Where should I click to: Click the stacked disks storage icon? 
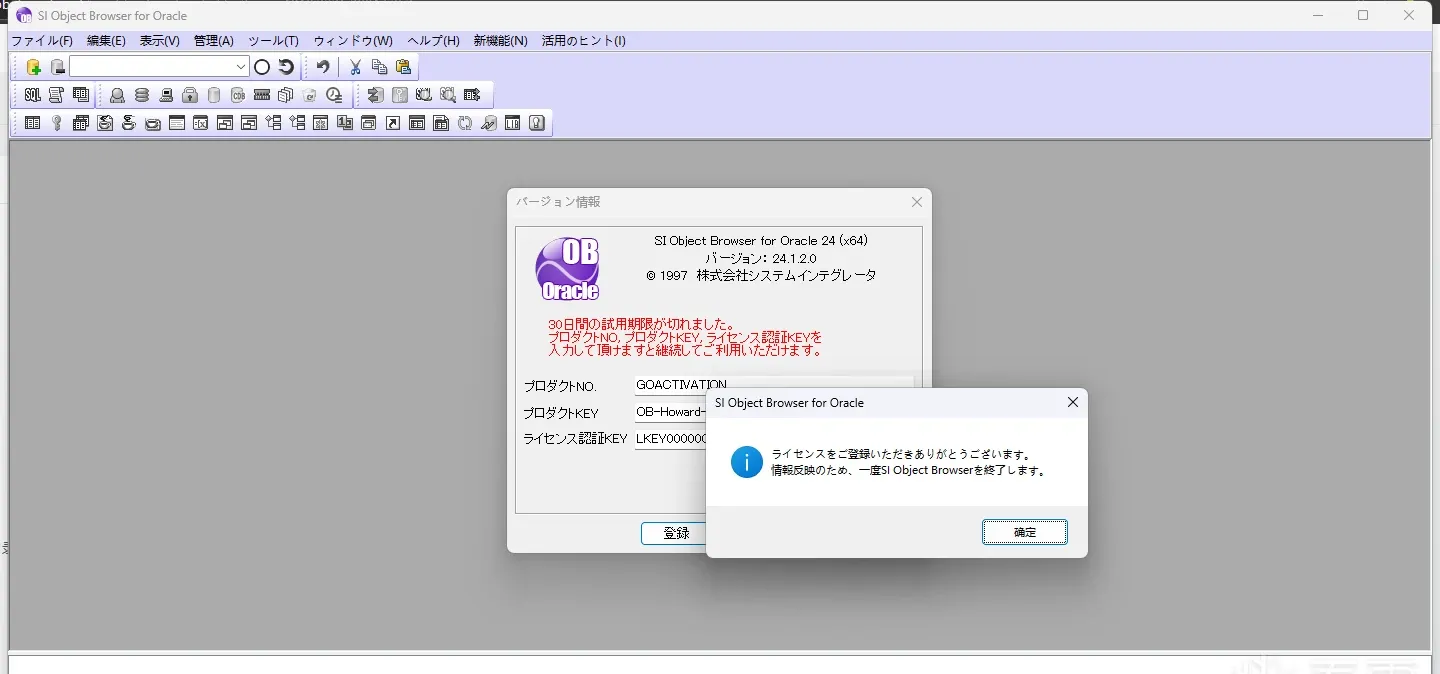142,96
